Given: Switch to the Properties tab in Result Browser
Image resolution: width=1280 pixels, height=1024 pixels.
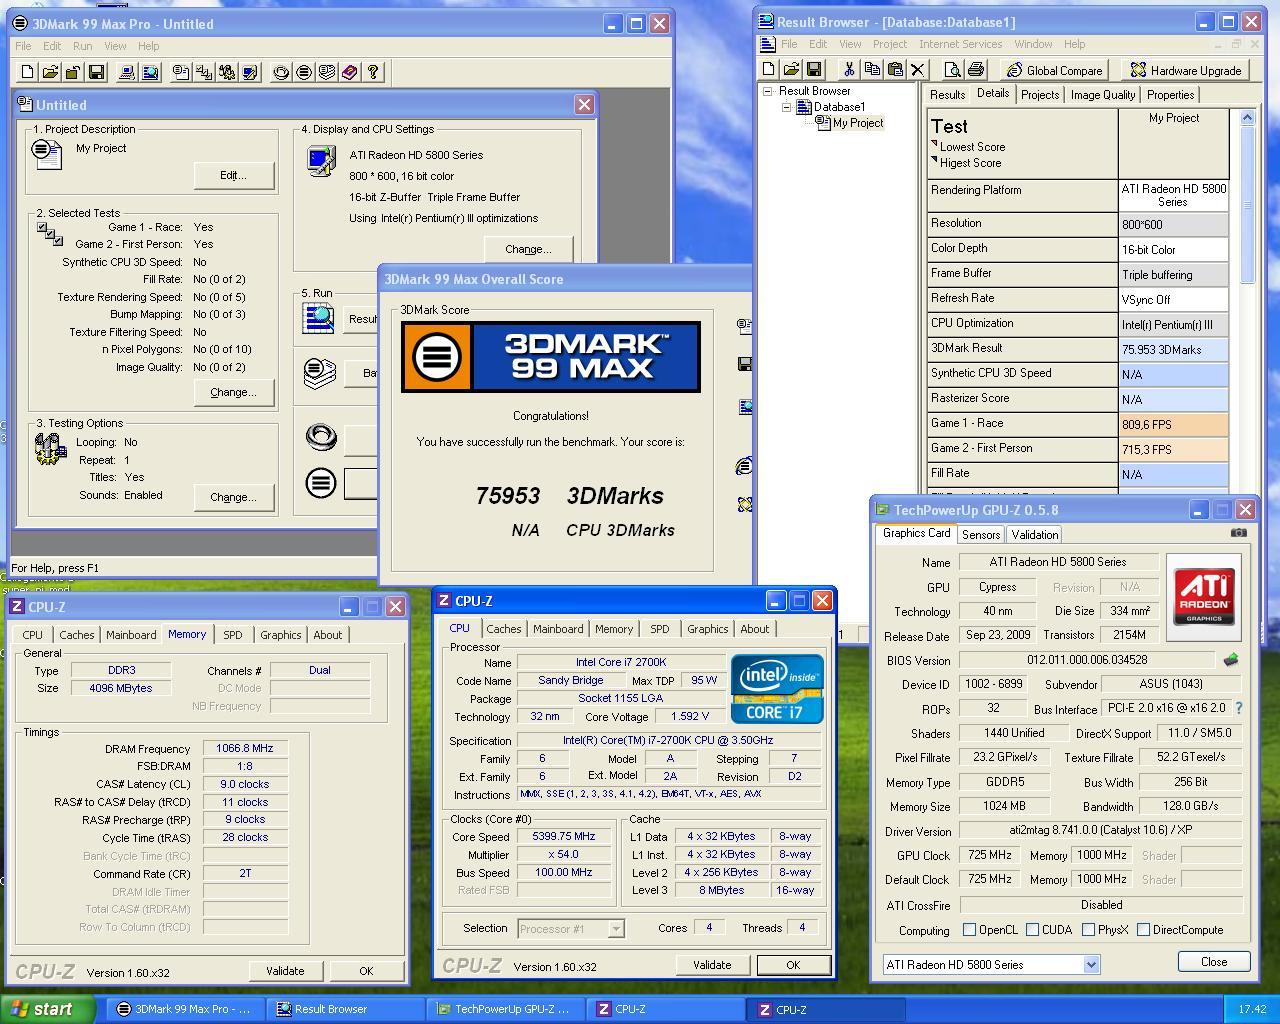Looking at the screenshot, I should [1170, 95].
